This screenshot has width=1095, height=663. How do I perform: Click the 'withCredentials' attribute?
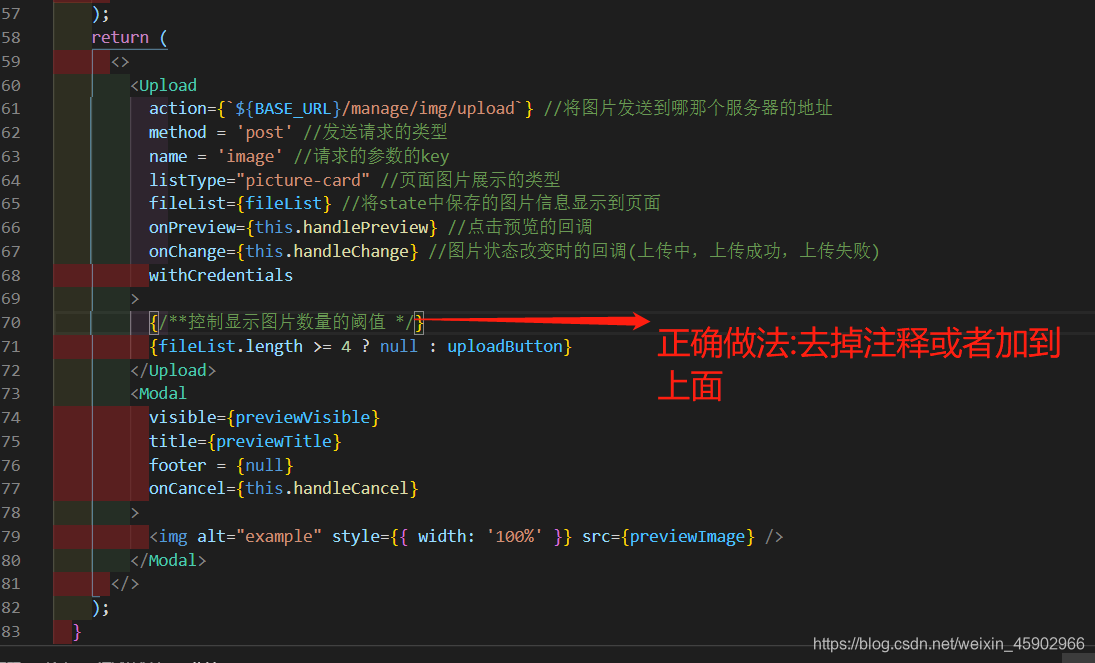(221, 275)
